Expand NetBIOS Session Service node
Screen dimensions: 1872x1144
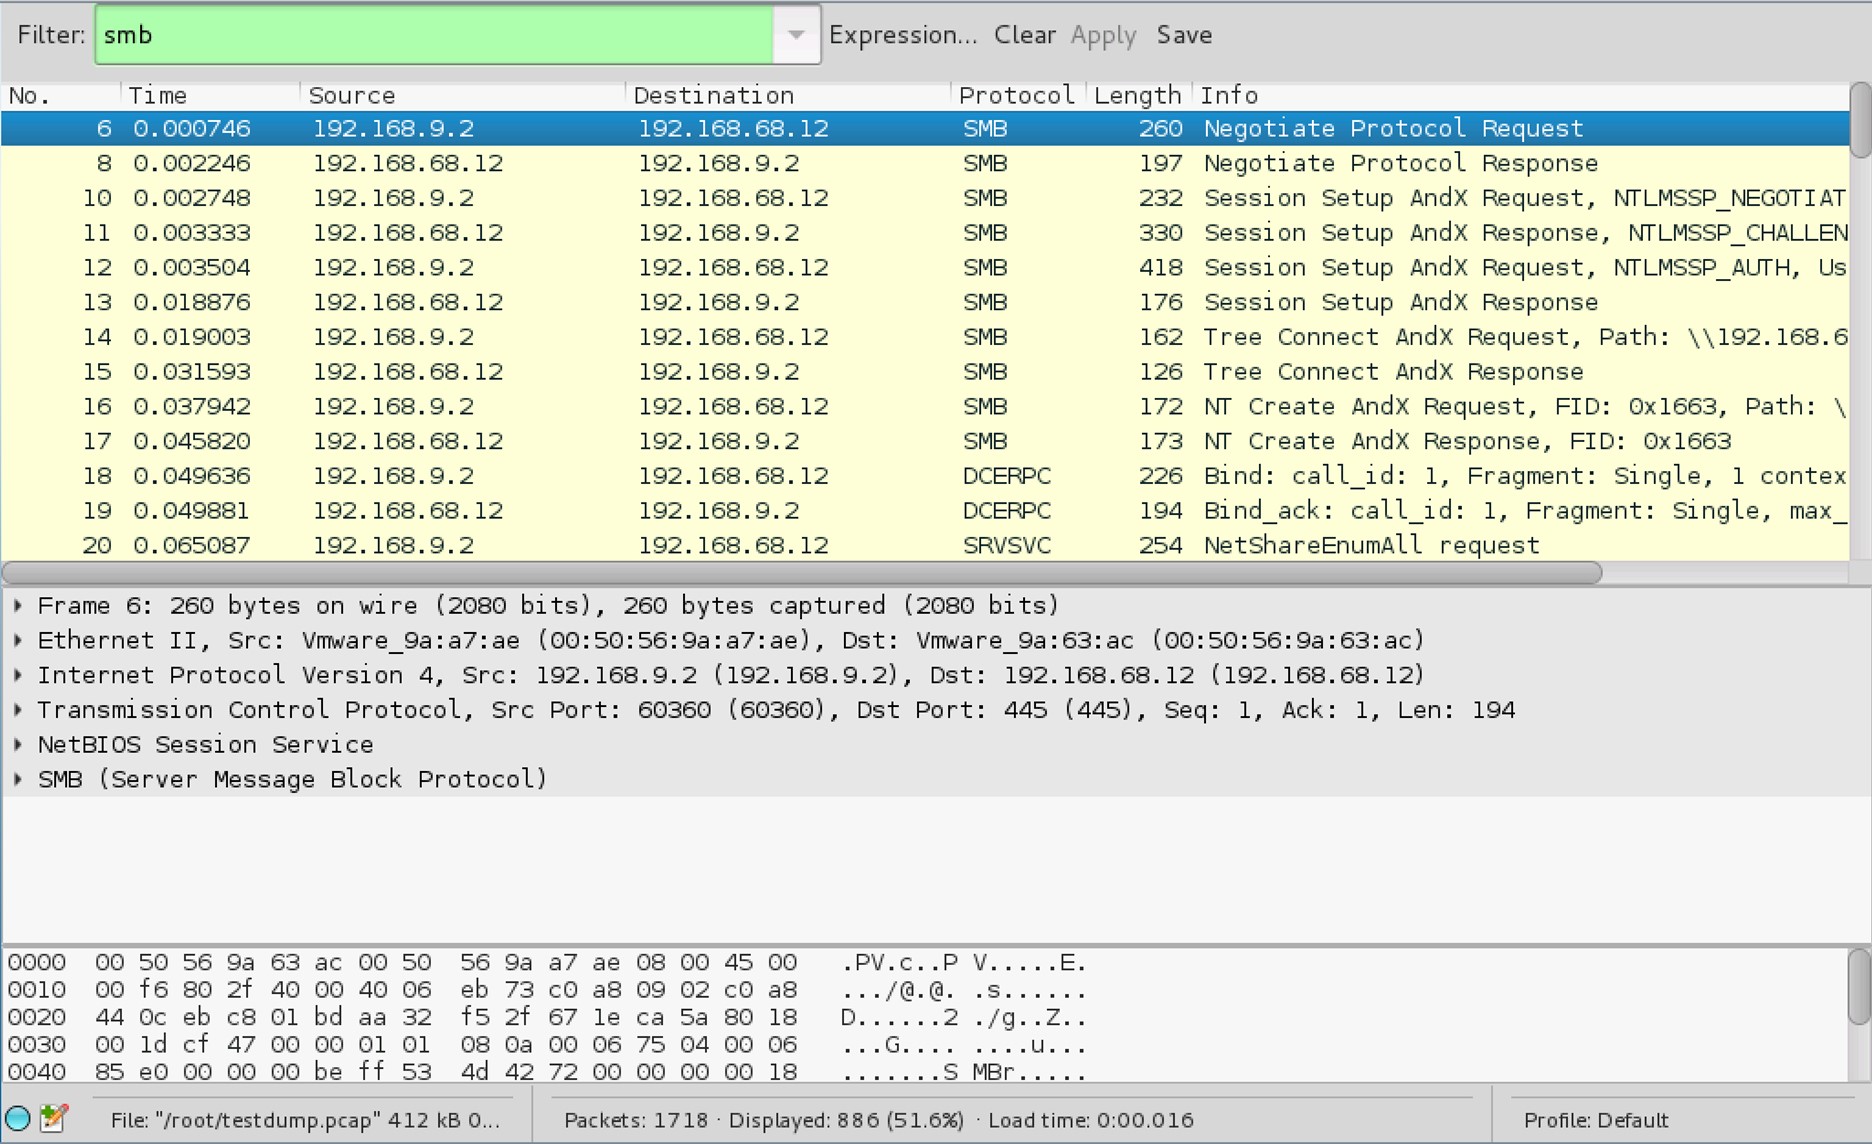click(18, 745)
